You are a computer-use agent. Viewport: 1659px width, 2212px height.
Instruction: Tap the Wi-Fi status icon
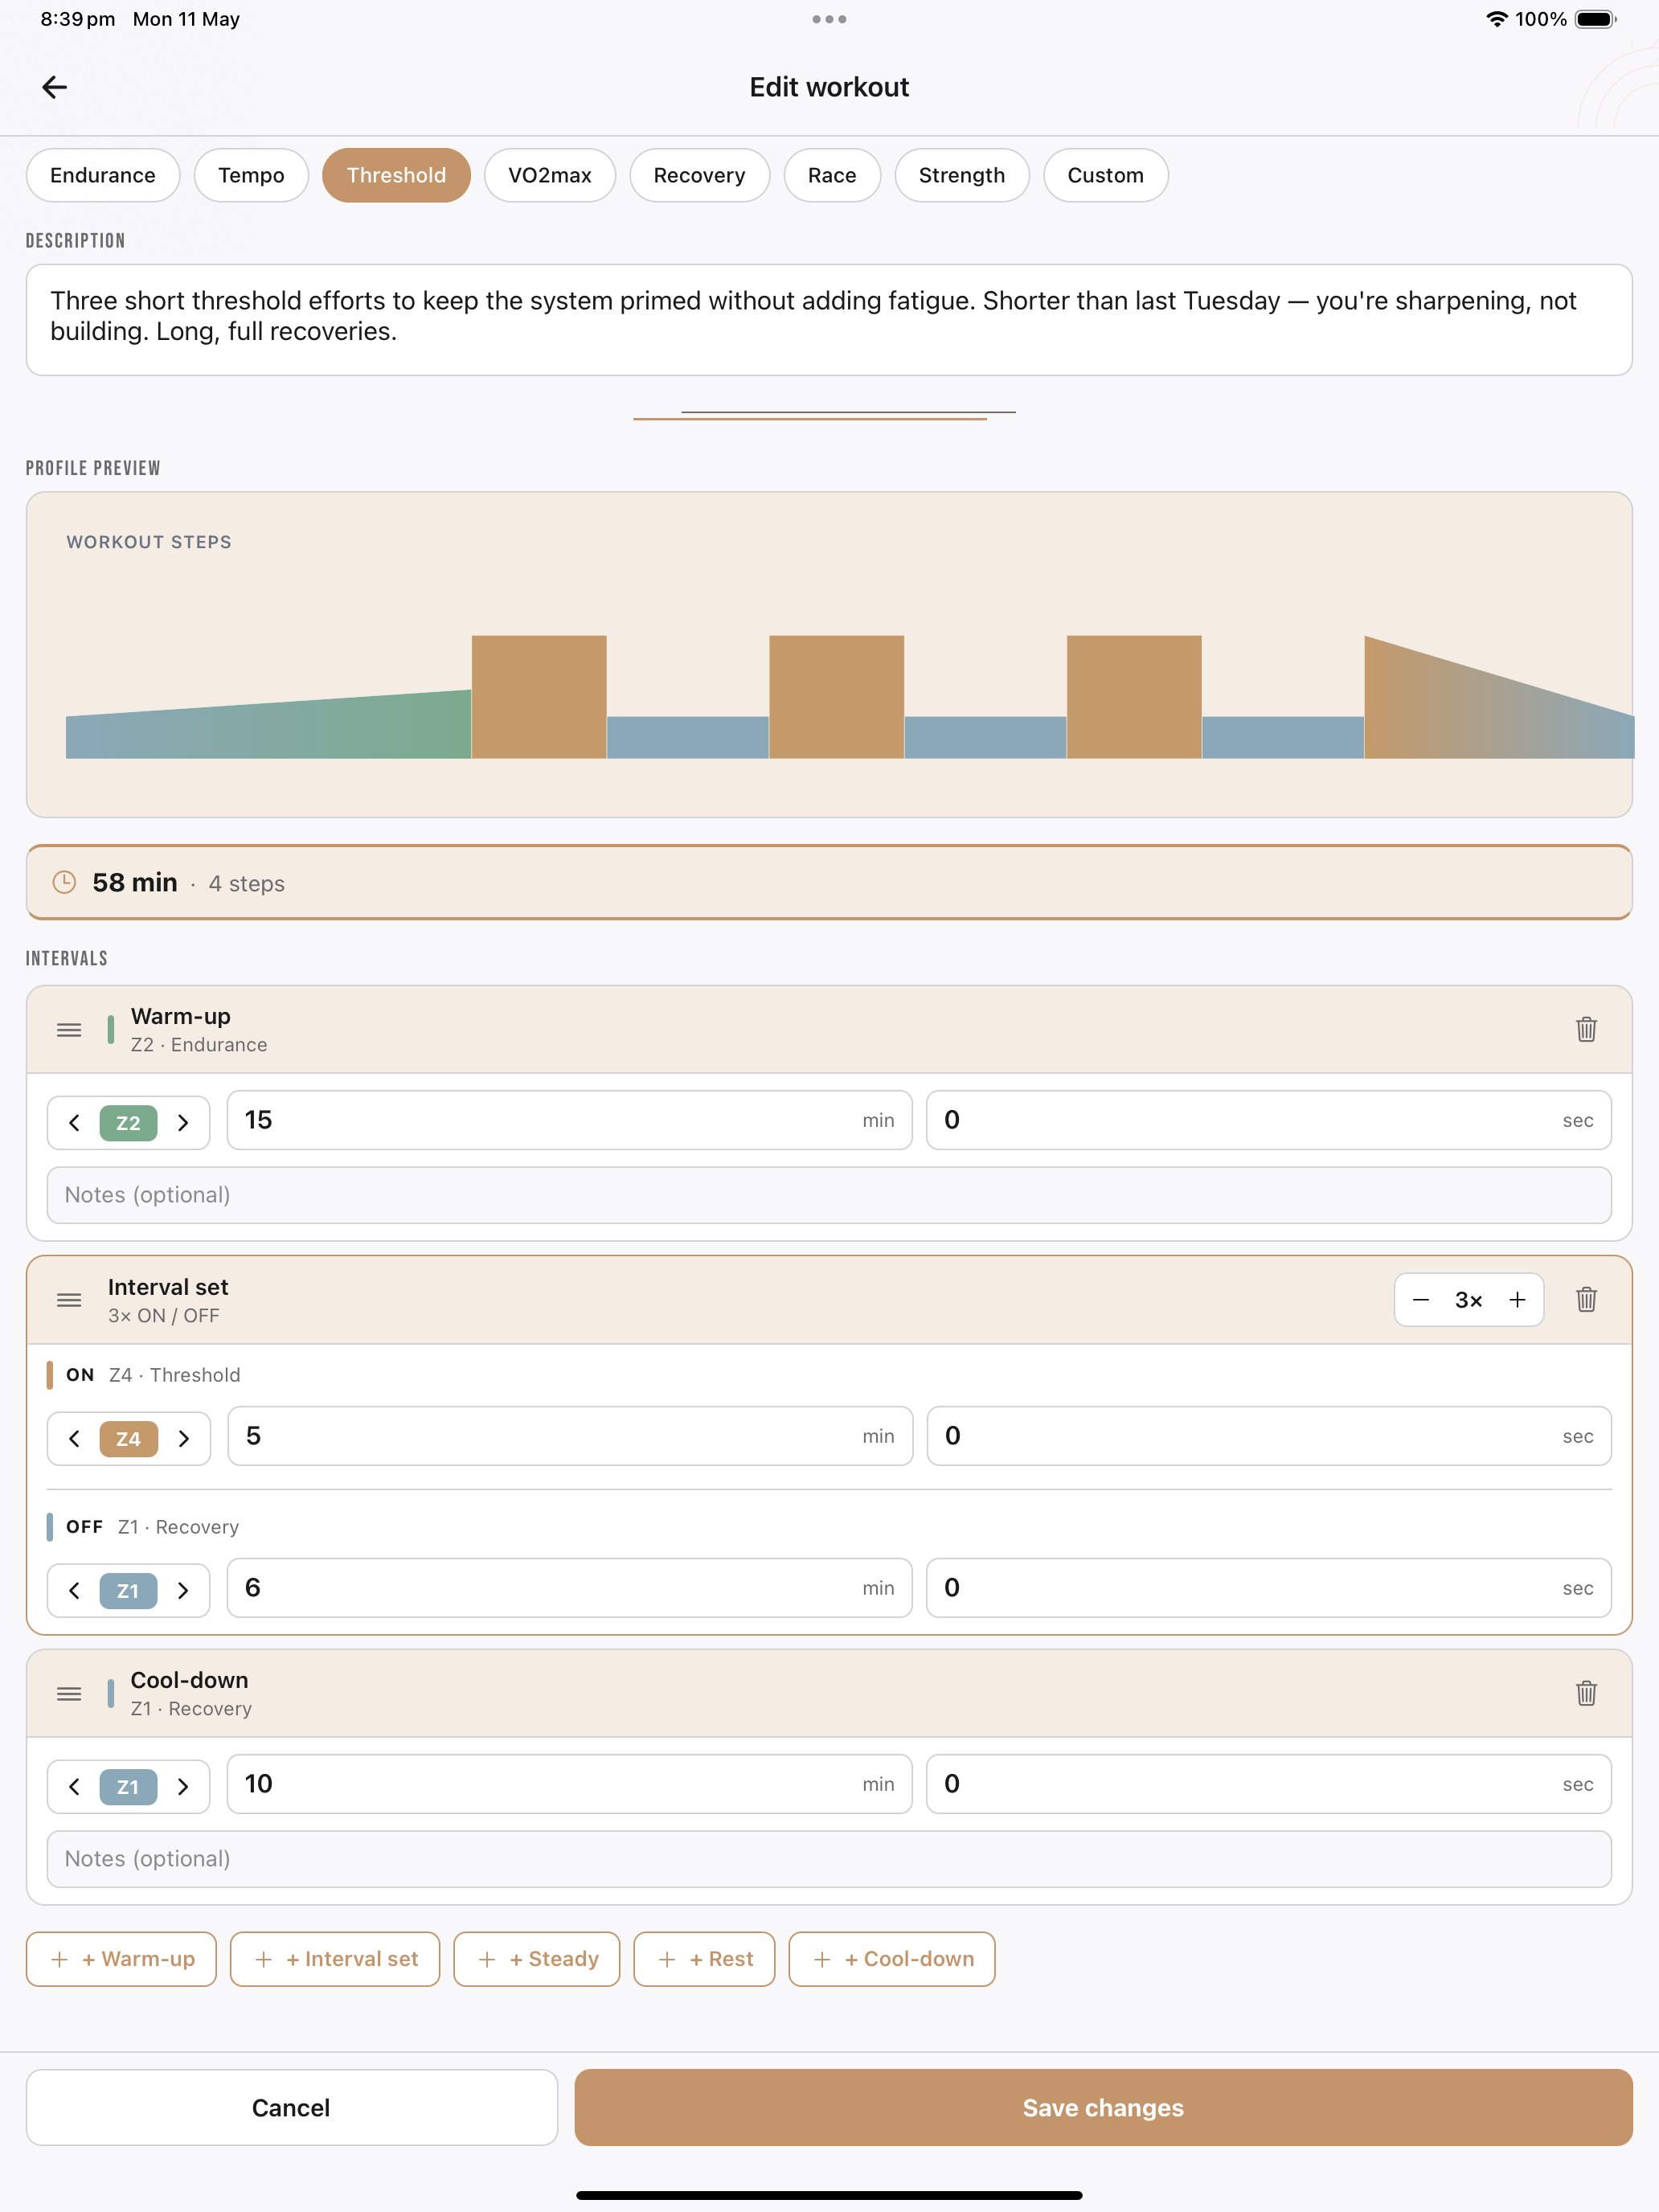click(x=1496, y=19)
